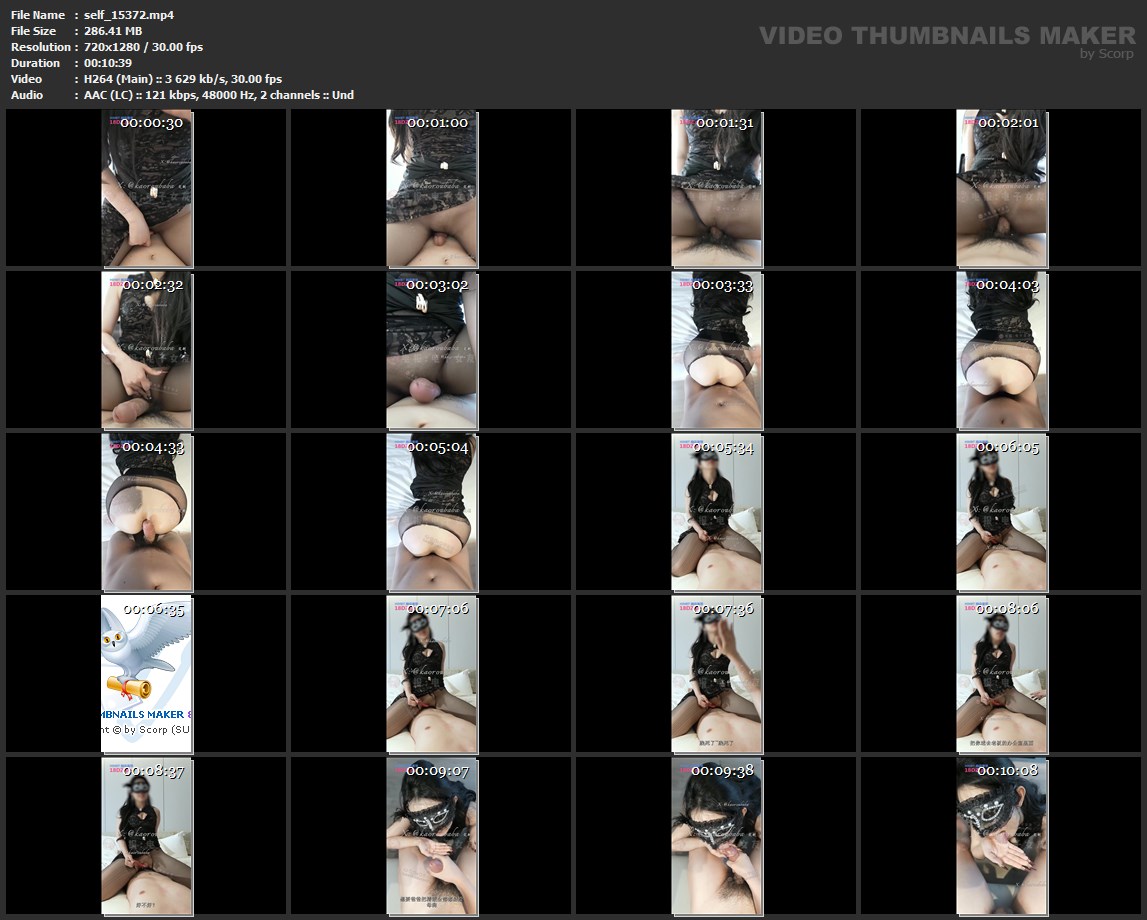Screen dimensions: 1147x920
Task: Click the thumbnail timestamped 00:00:30
Action: point(147,188)
